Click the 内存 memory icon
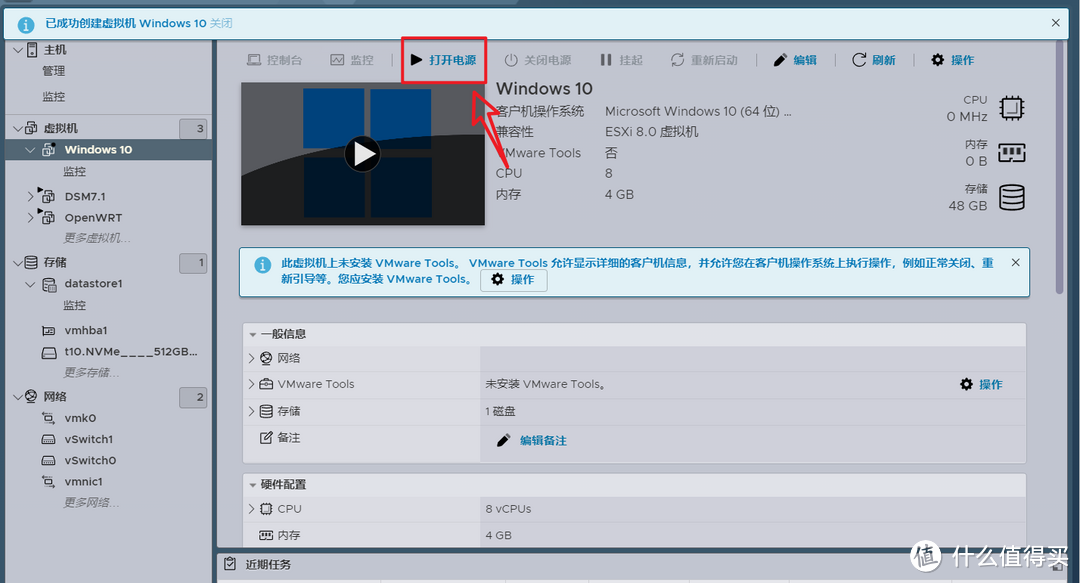This screenshot has height=583, width=1080. [1011, 153]
